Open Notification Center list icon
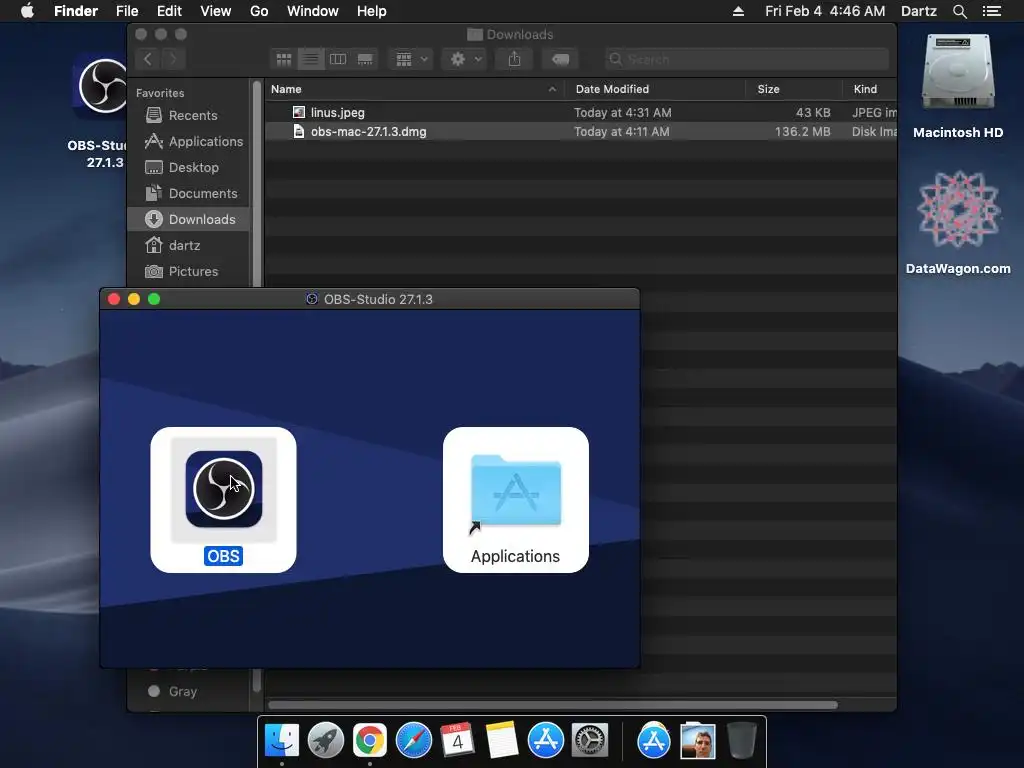 (x=991, y=11)
